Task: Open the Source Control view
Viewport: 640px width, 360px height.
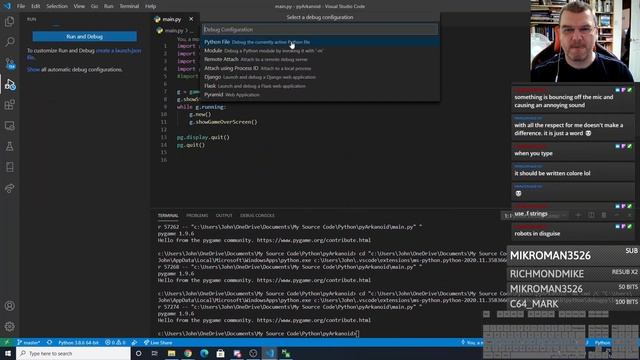Action: coord(9,63)
